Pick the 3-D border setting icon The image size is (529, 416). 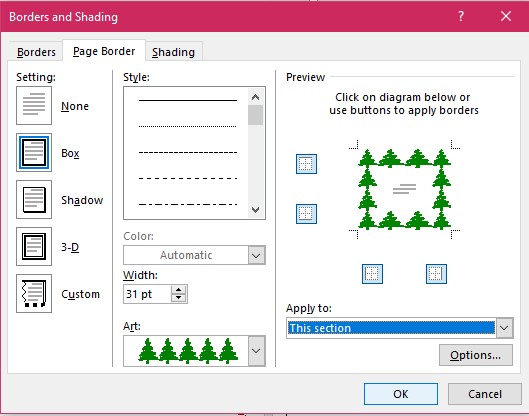point(34,246)
